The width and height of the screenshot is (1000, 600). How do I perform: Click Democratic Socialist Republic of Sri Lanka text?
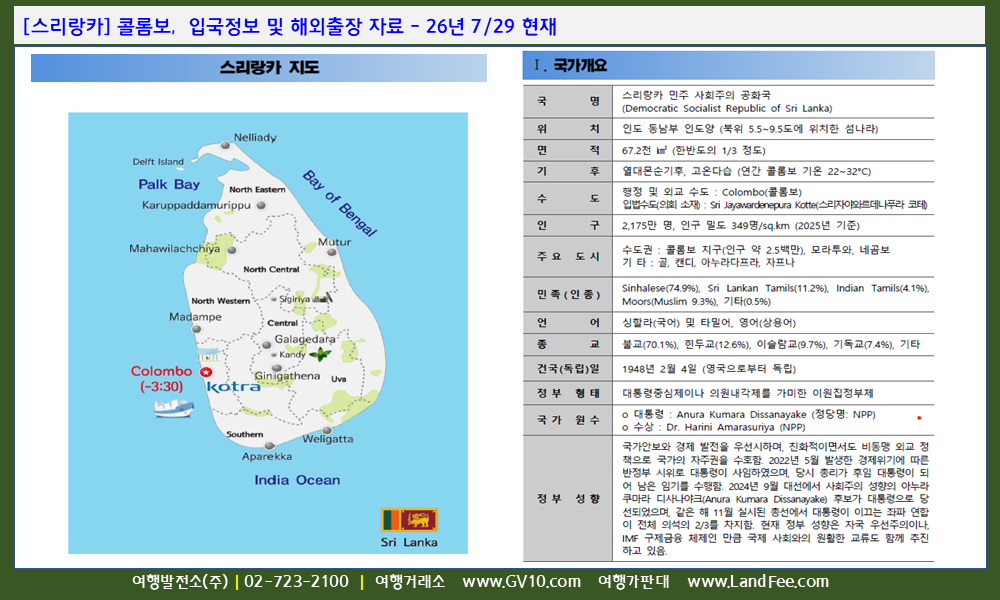727,108
